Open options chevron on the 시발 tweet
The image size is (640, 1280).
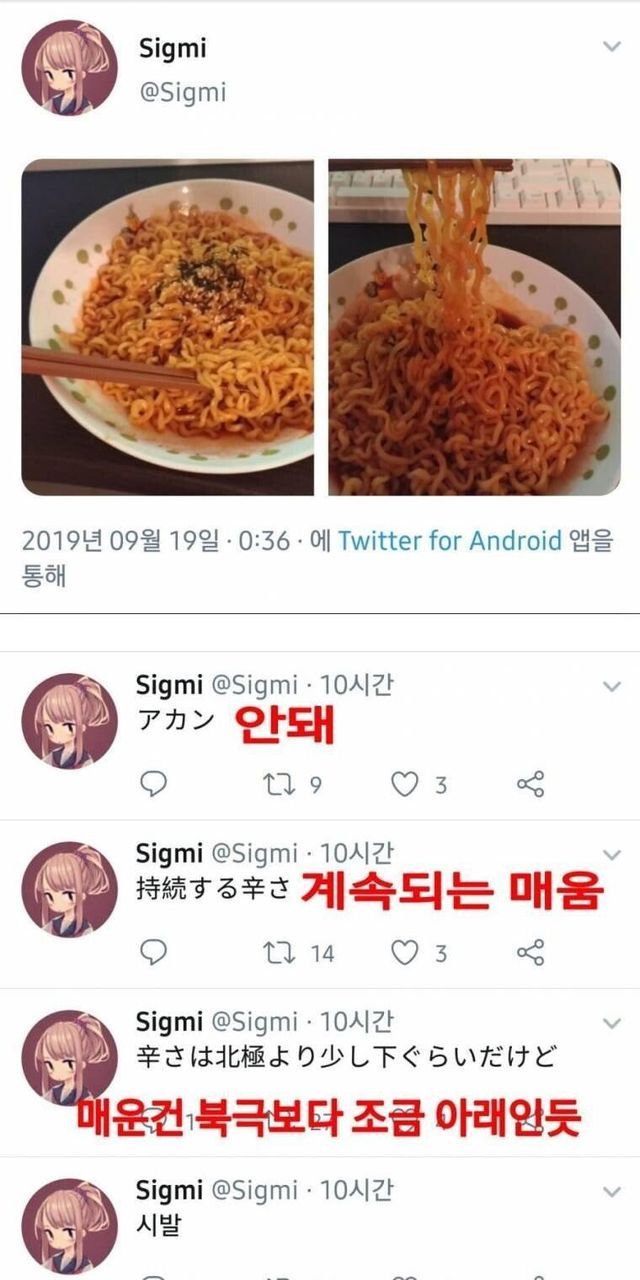pos(611,1191)
